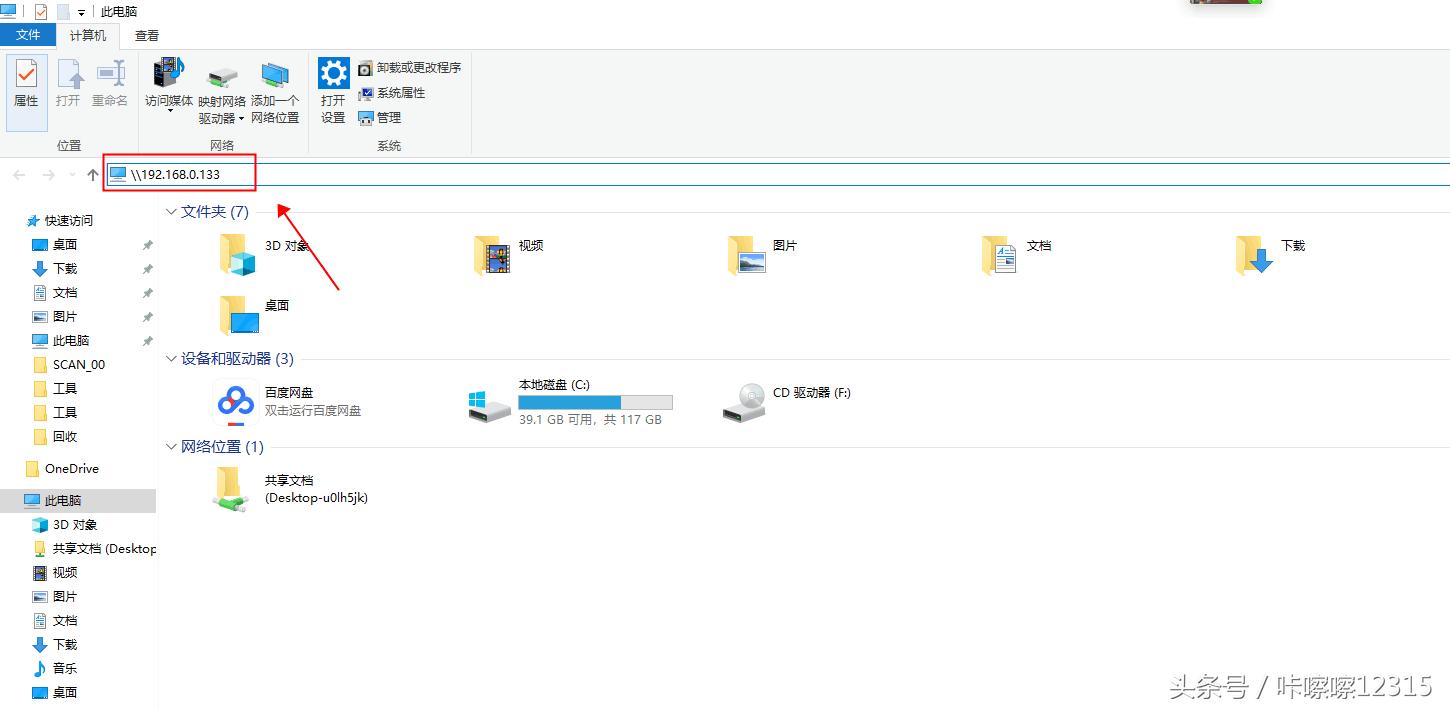Click the "双击运行百度网盘" description text
The image size is (1450, 710).
(x=313, y=411)
